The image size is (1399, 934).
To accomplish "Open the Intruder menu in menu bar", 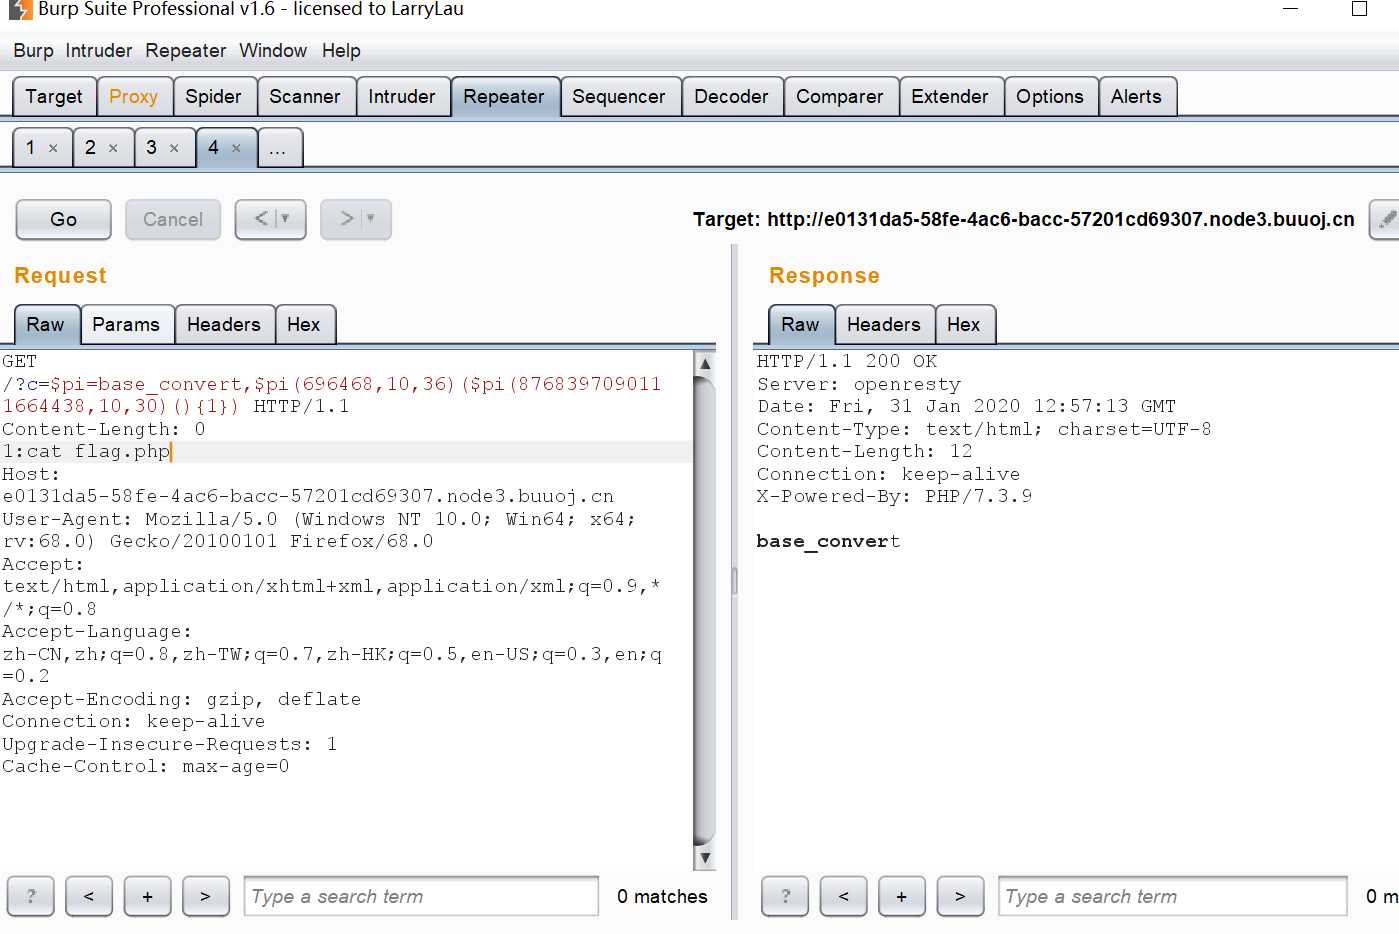I will click(99, 51).
